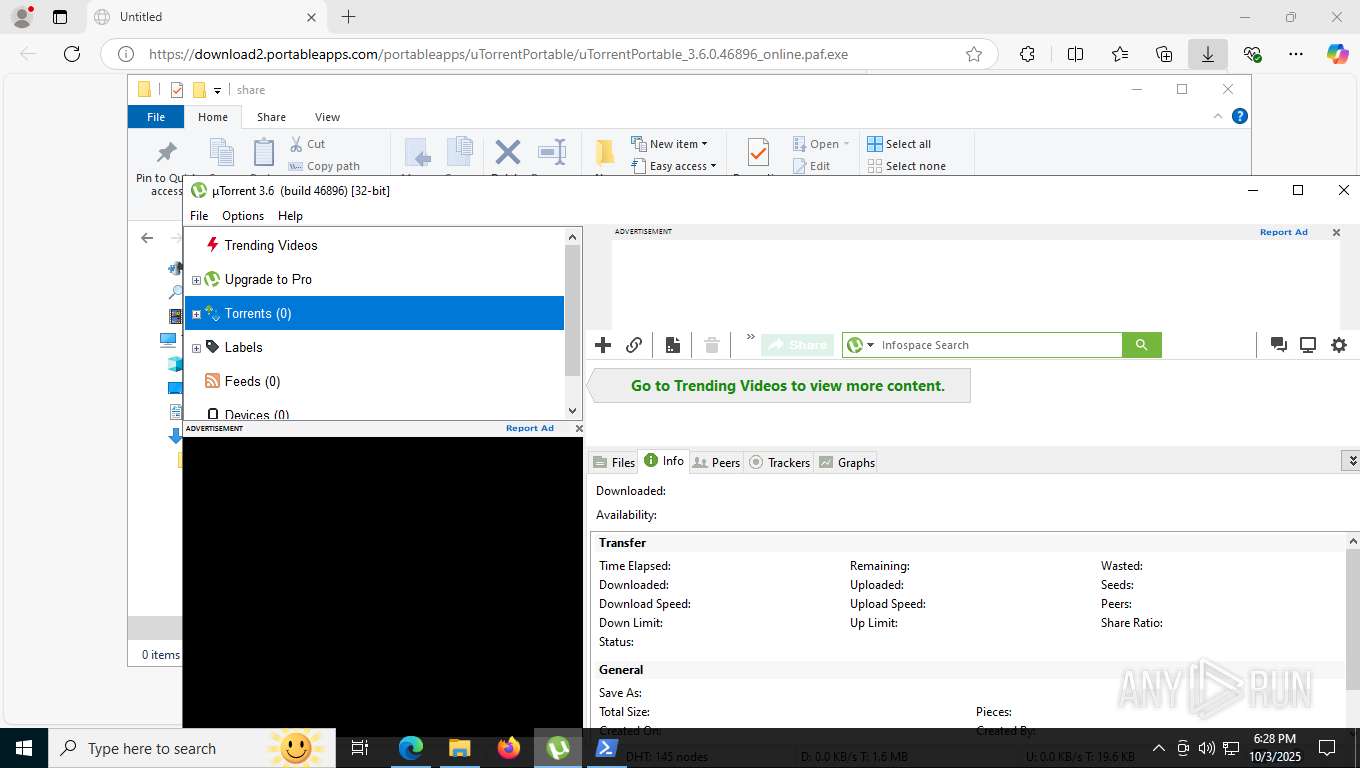Click the Edge Copilot icon
The width and height of the screenshot is (1360, 768).
[1338, 54]
